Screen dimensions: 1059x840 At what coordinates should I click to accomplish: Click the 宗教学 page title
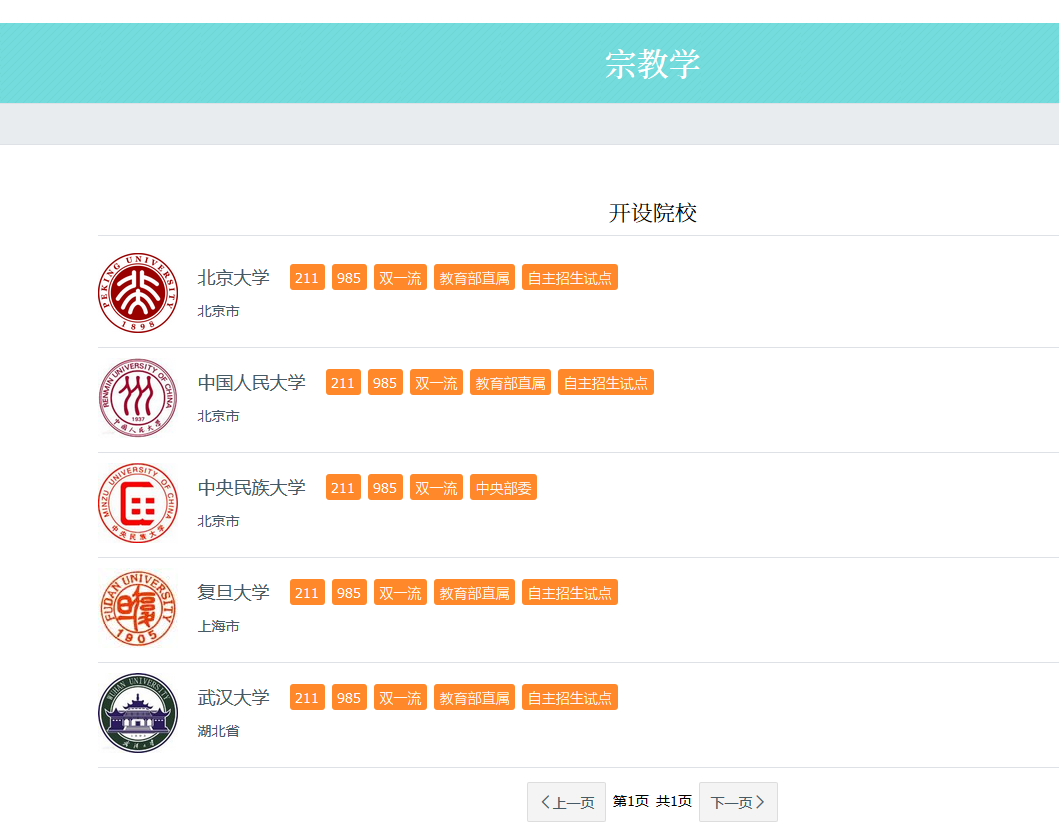coord(652,64)
